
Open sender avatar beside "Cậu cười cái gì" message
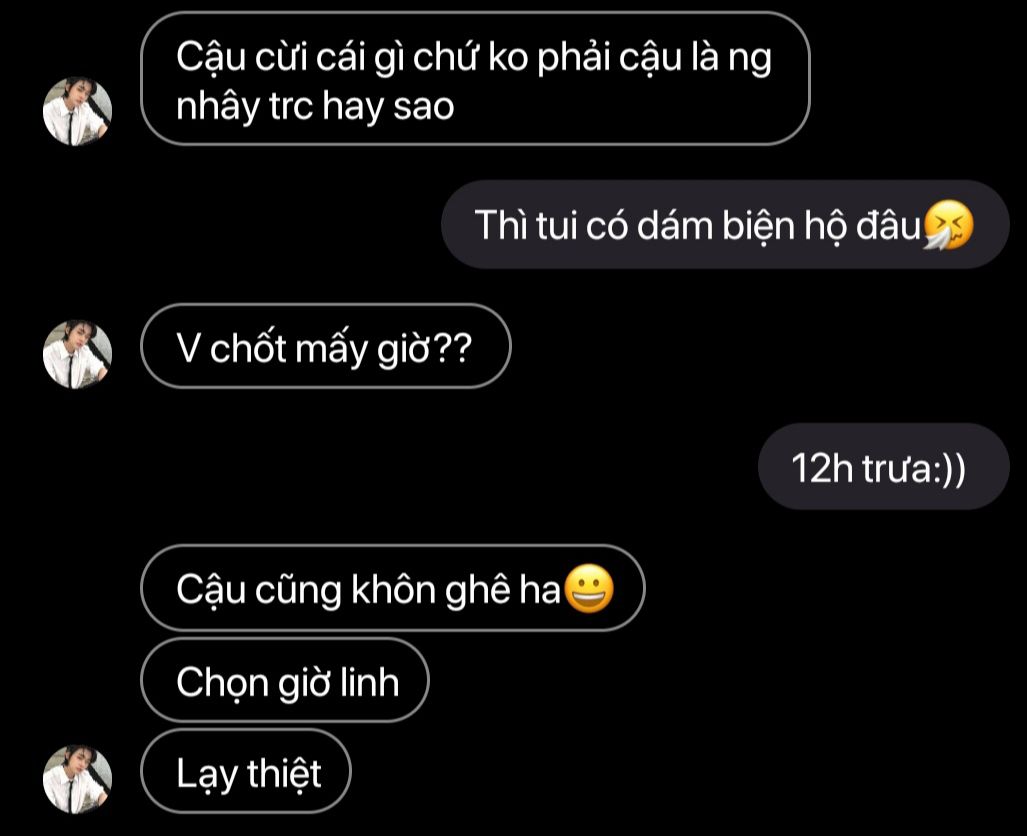point(77,111)
